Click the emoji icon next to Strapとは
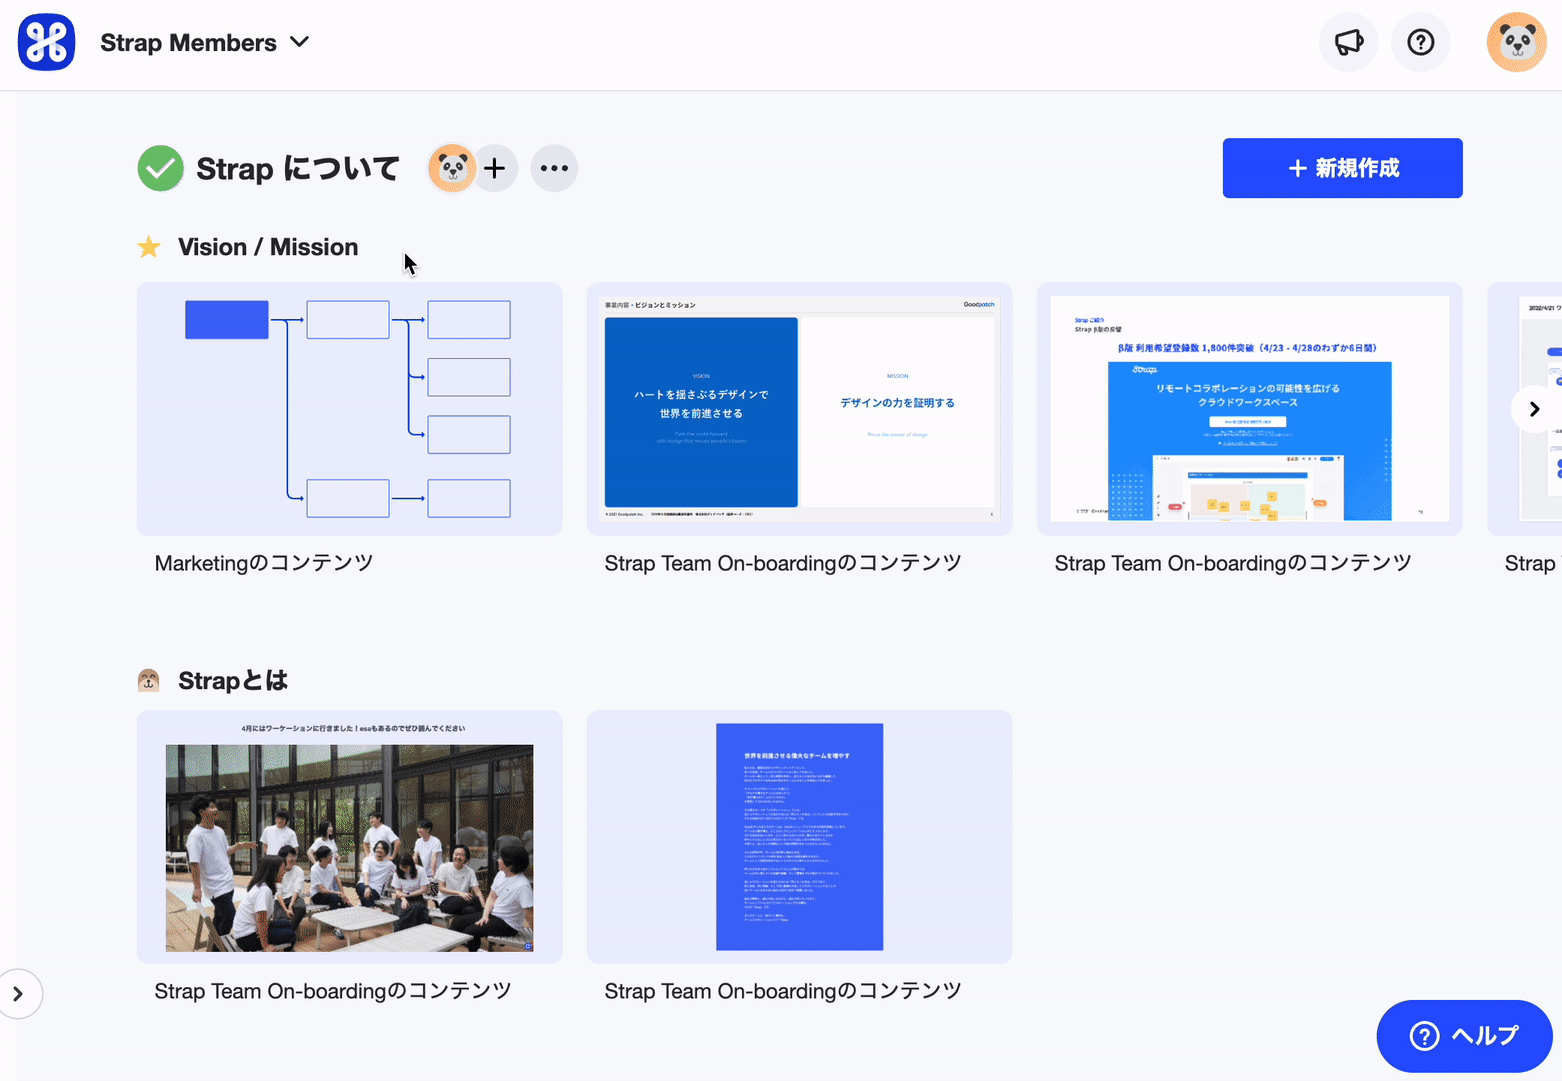 (x=149, y=681)
